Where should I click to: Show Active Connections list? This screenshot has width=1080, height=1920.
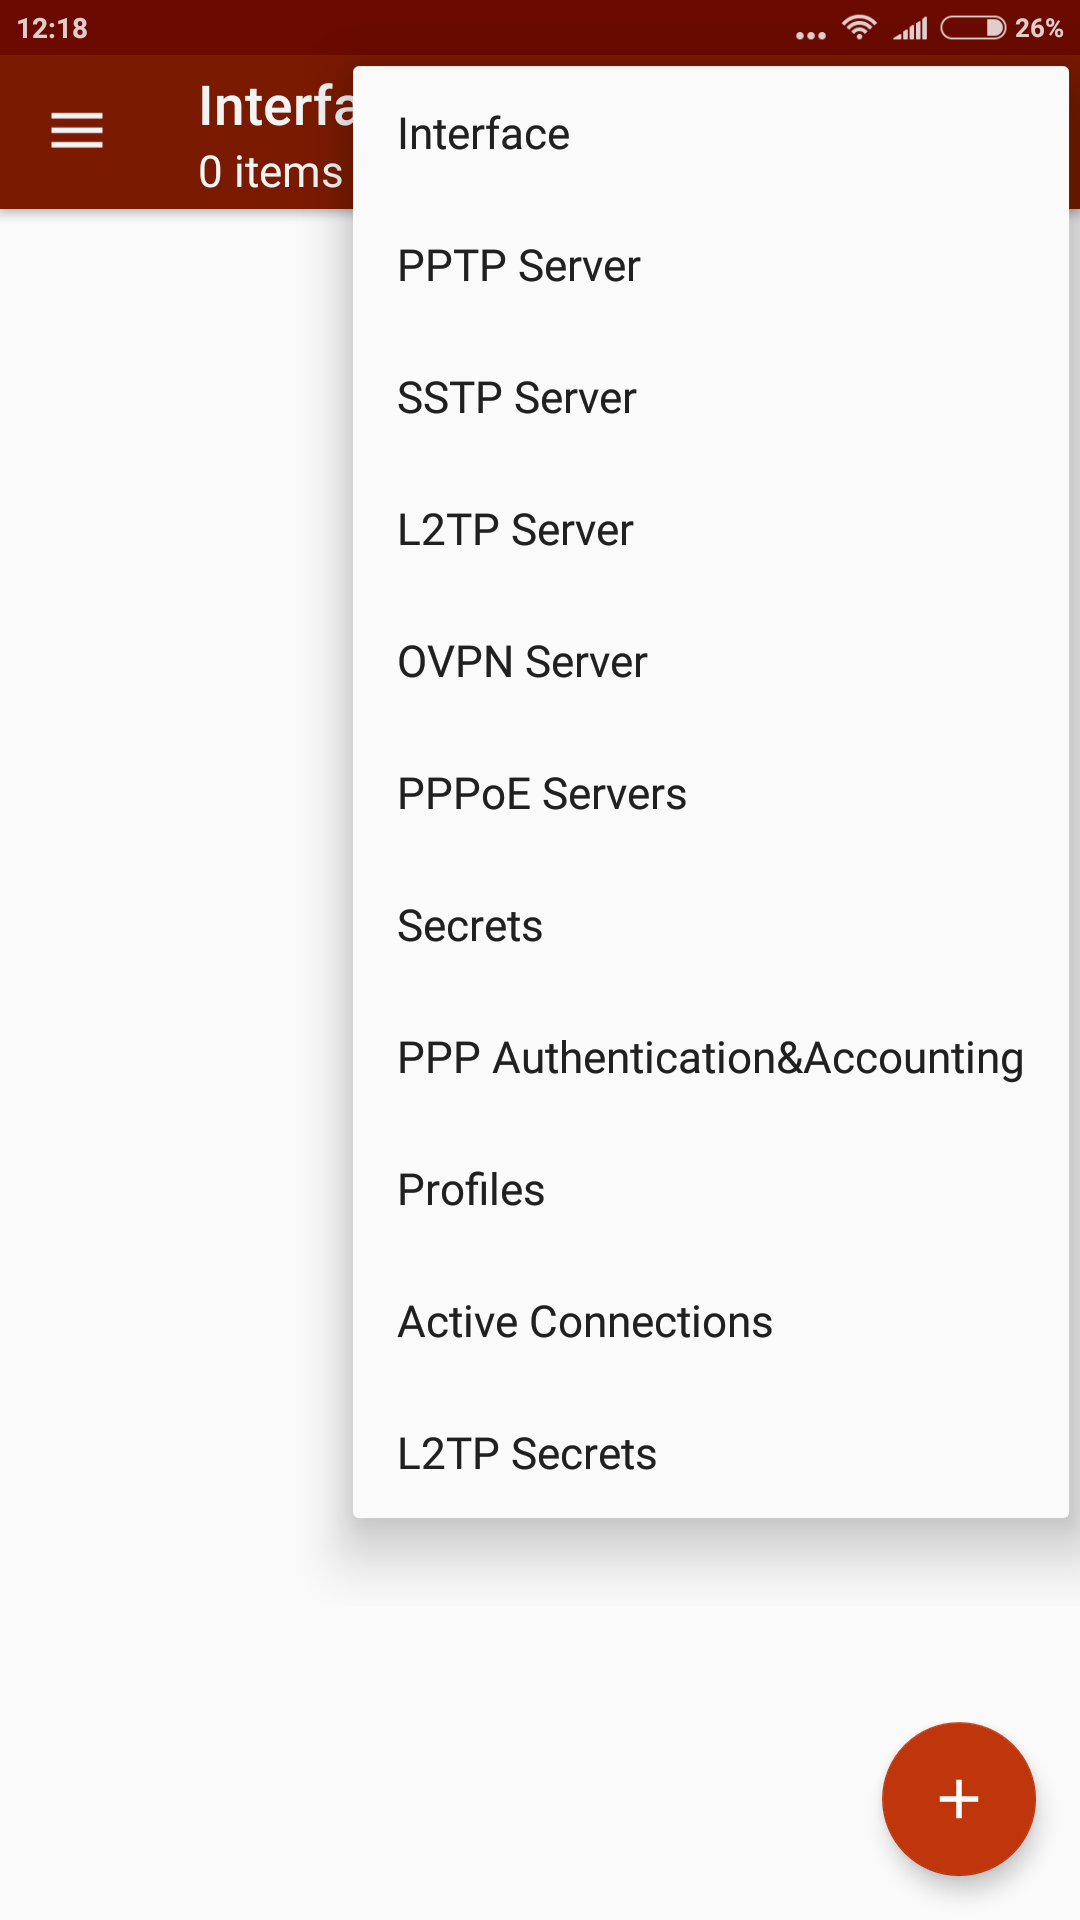(x=585, y=1322)
